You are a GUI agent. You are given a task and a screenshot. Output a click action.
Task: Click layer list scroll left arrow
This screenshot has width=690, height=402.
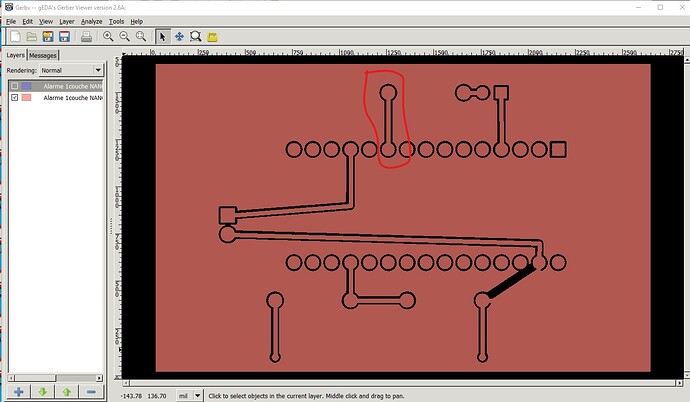(11, 378)
